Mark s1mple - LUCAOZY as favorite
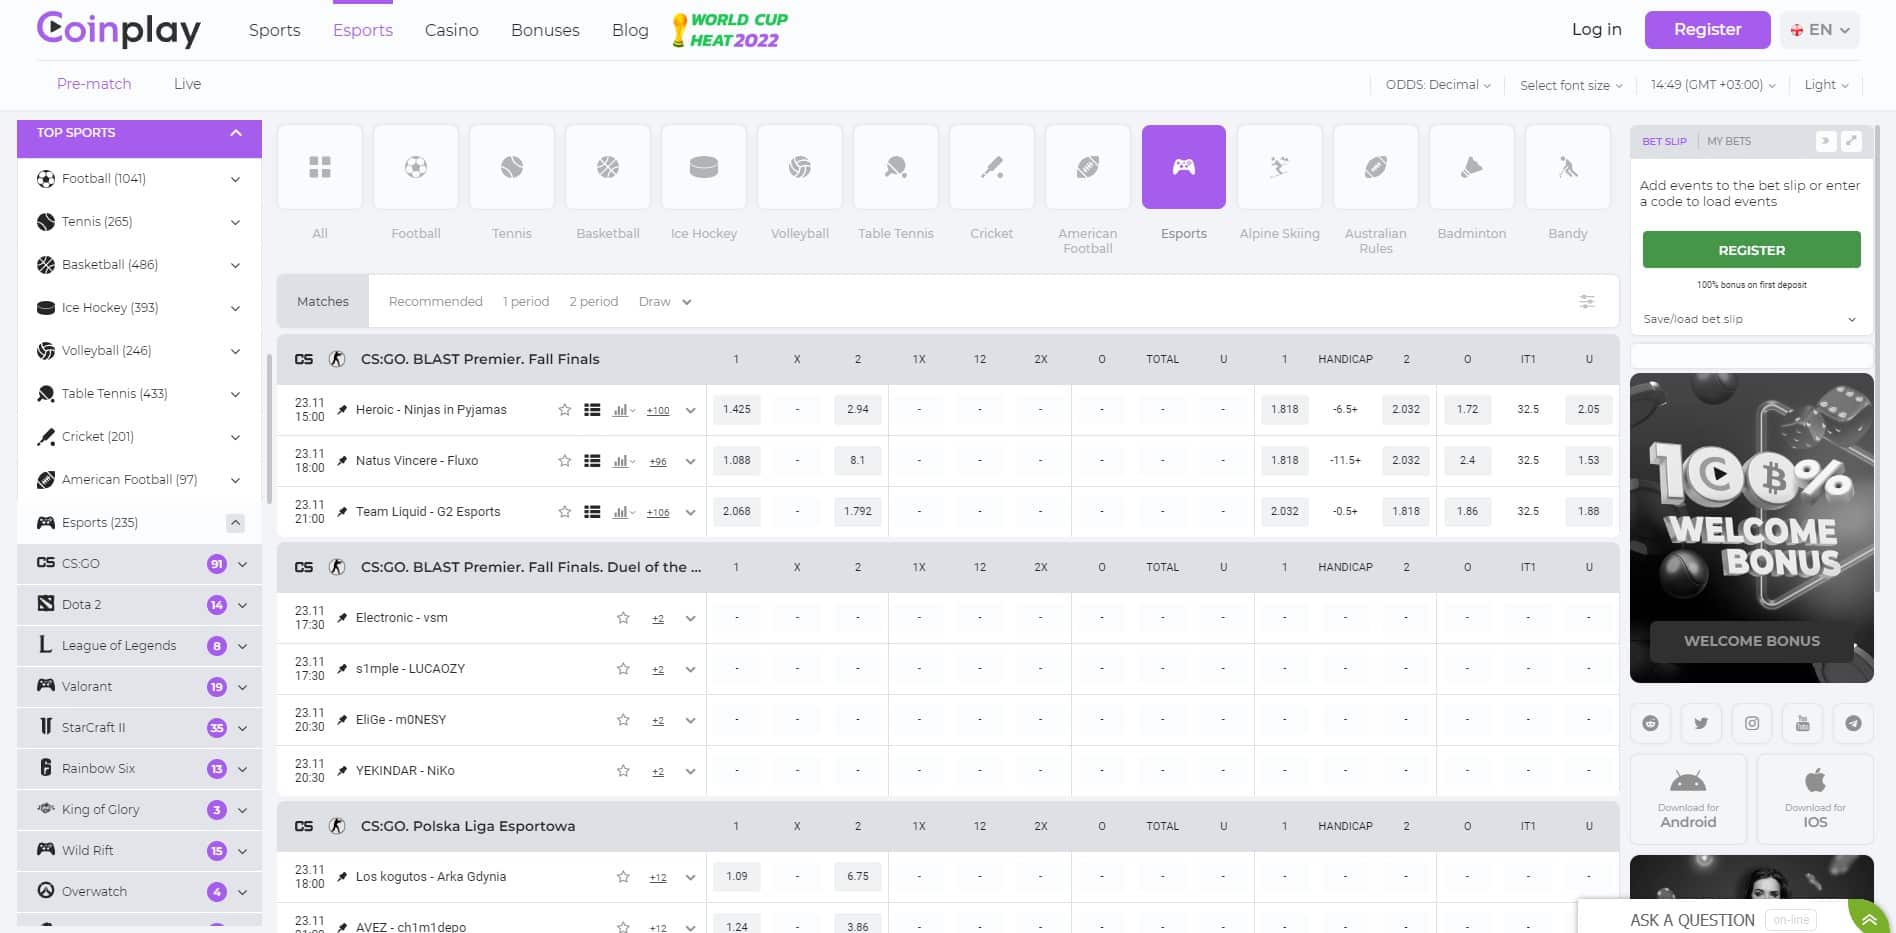The height and width of the screenshot is (933, 1896). coord(623,669)
